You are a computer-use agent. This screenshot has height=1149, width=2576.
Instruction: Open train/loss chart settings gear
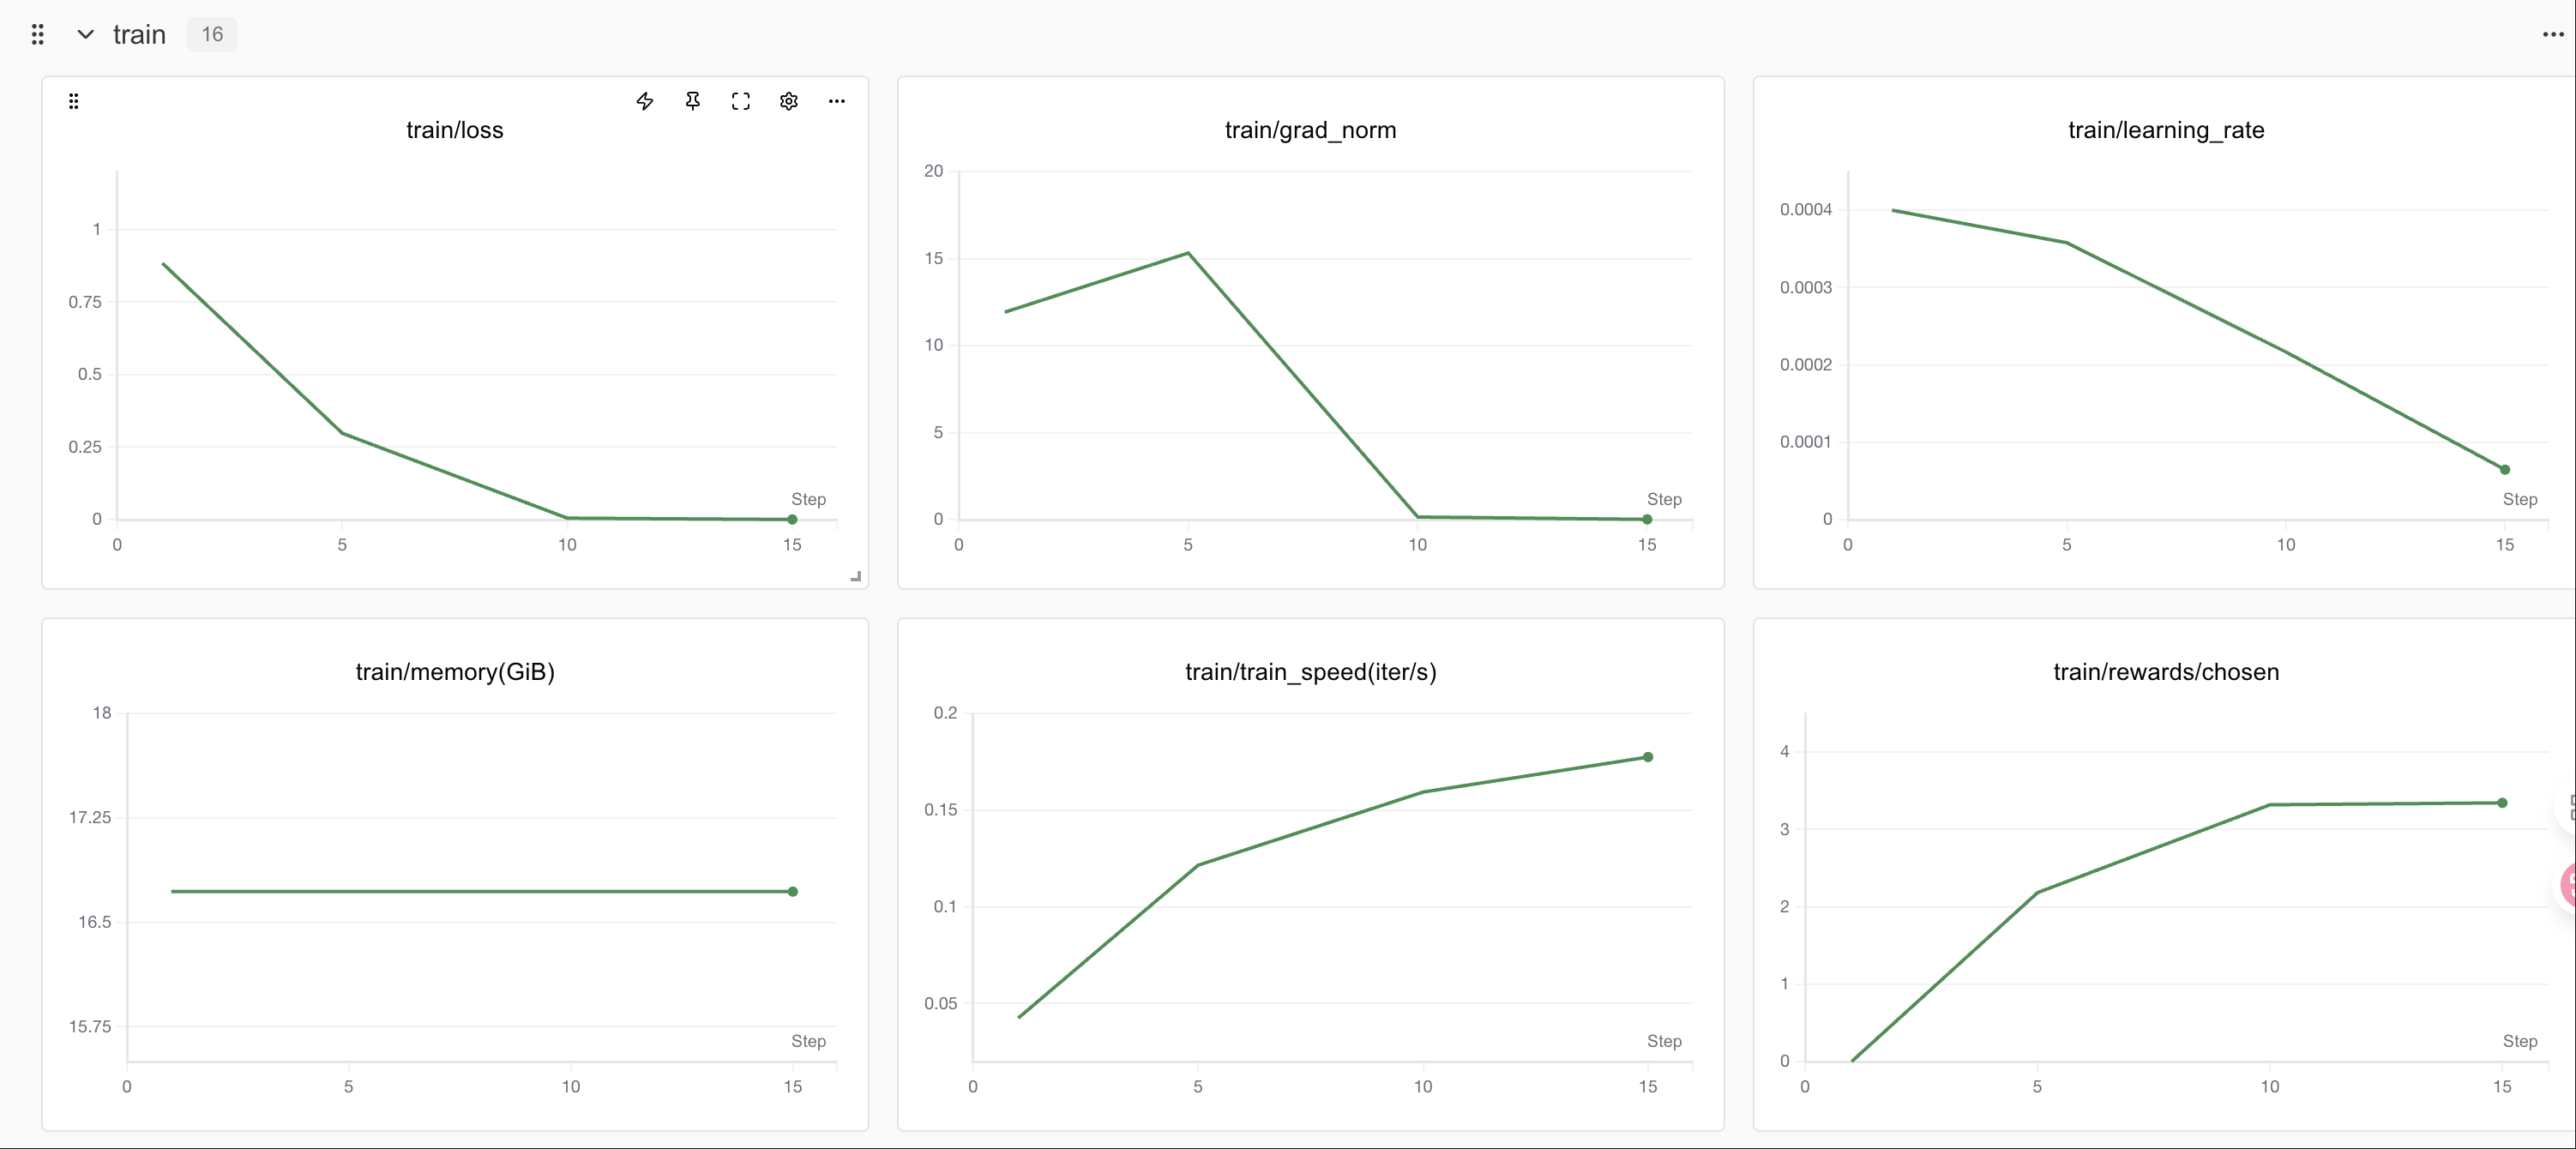pyautogui.click(x=789, y=101)
